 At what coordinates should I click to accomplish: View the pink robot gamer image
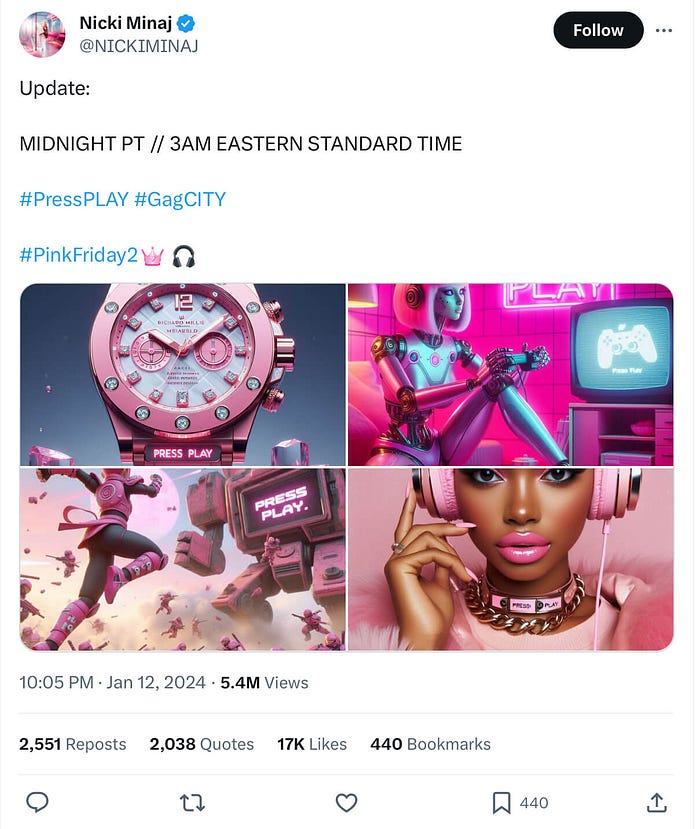click(x=510, y=375)
